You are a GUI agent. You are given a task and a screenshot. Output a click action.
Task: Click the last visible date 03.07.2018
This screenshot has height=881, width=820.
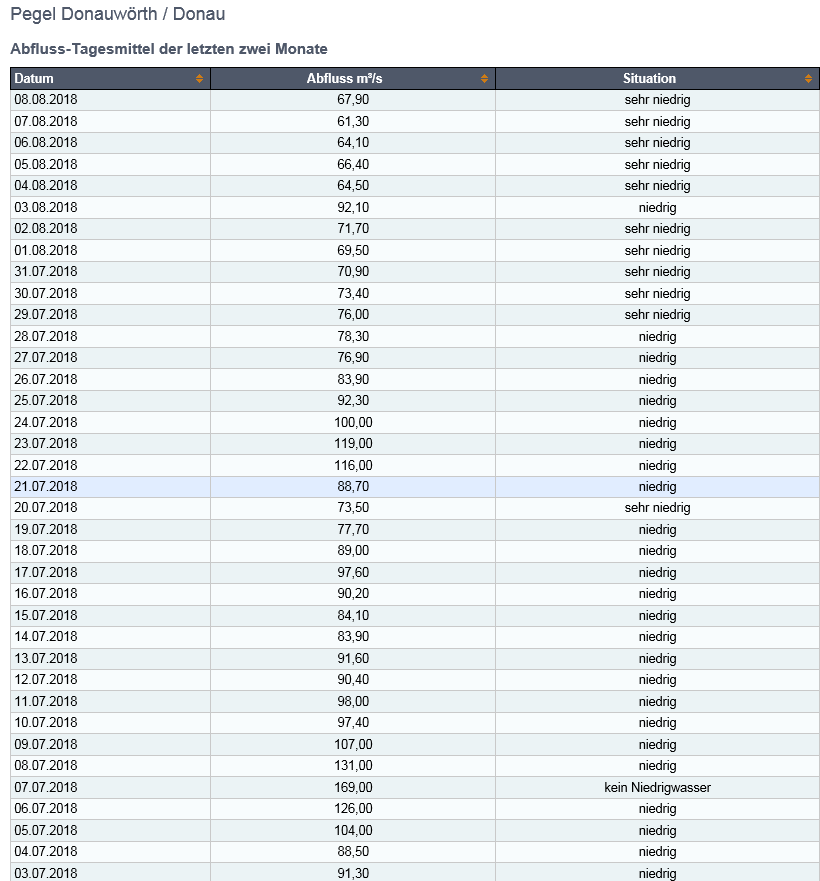pos(45,873)
